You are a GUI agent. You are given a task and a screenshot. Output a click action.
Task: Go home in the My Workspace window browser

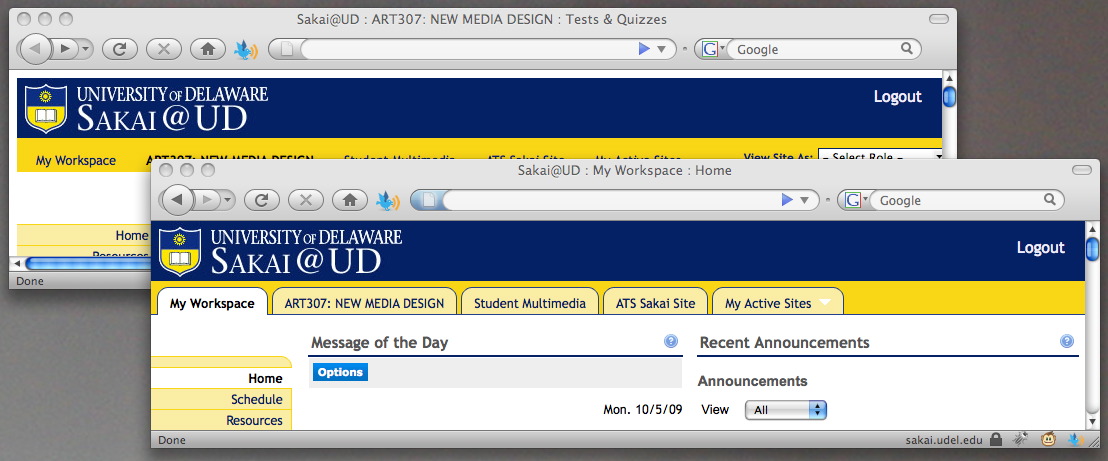point(350,200)
